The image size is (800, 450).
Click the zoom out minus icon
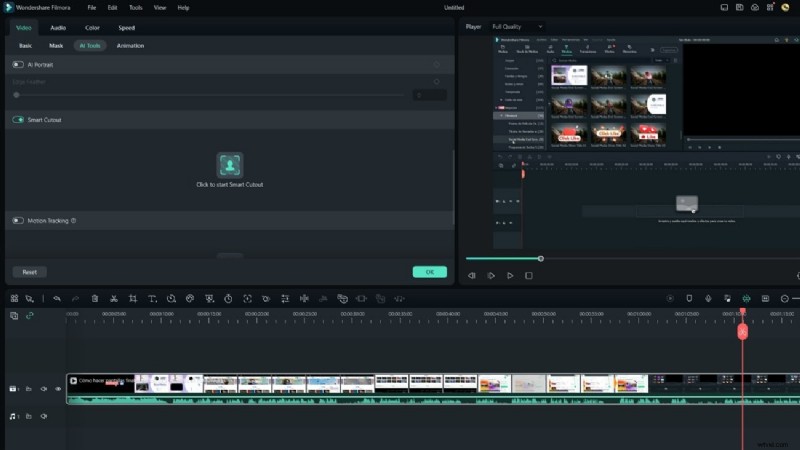[785, 298]
